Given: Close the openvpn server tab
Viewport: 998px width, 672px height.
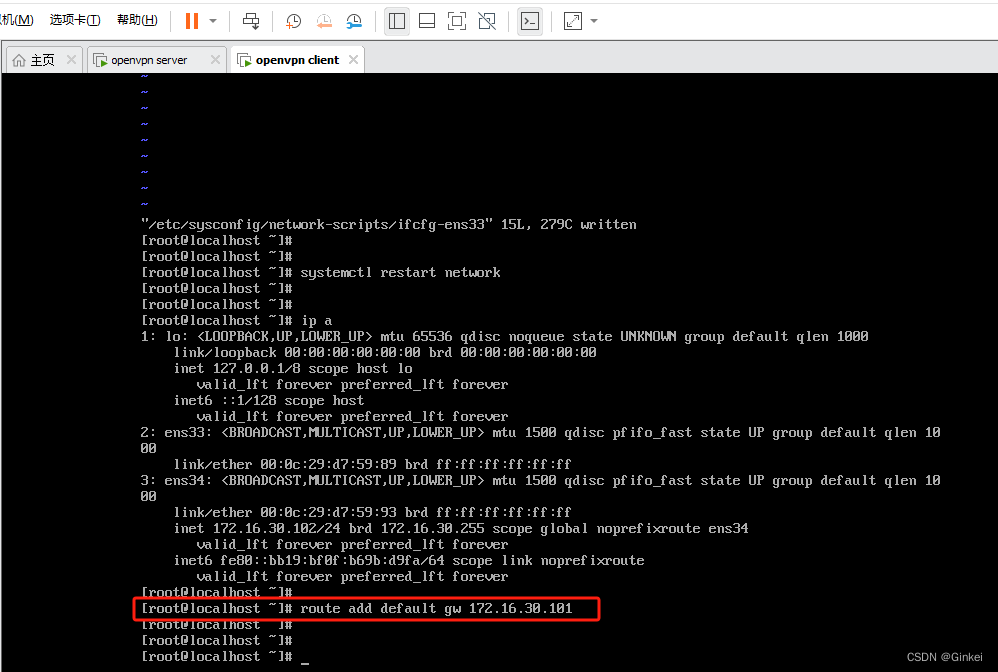Looking at the screenshot, I should tap(215, 59).
